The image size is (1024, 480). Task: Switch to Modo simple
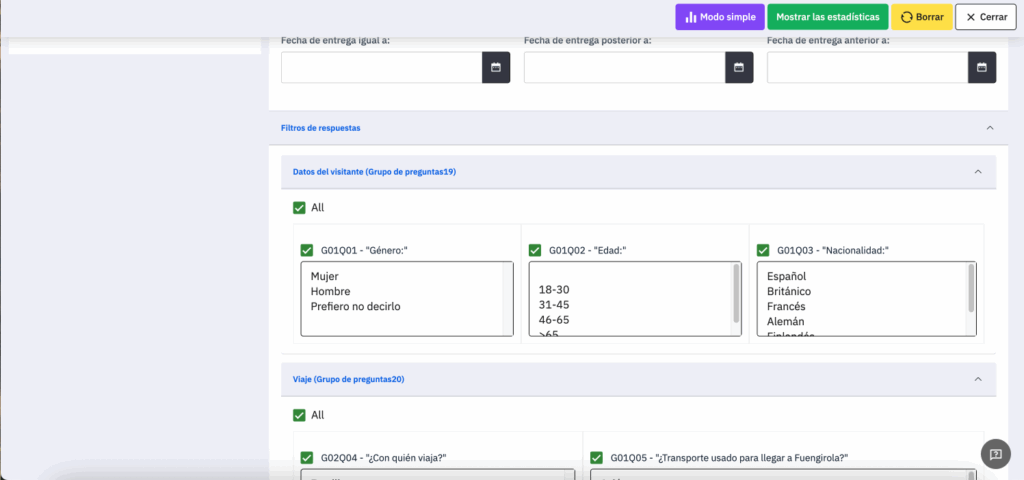pyautogui.click(x=719, y=17)
